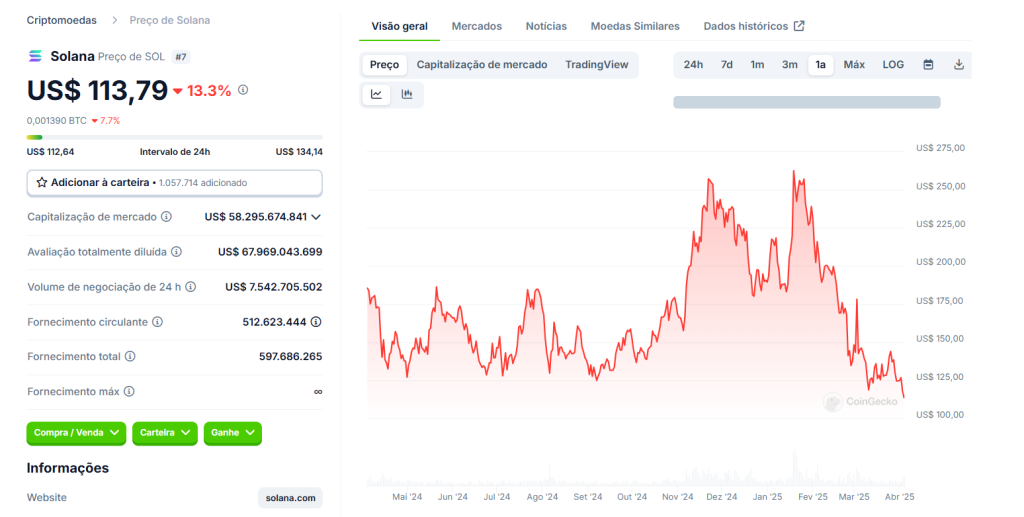Image resolution: width=1024 pixels, height=517 pixels.
Task: Show Capitalização de mercado chart mode
Action: coord(482,65)
